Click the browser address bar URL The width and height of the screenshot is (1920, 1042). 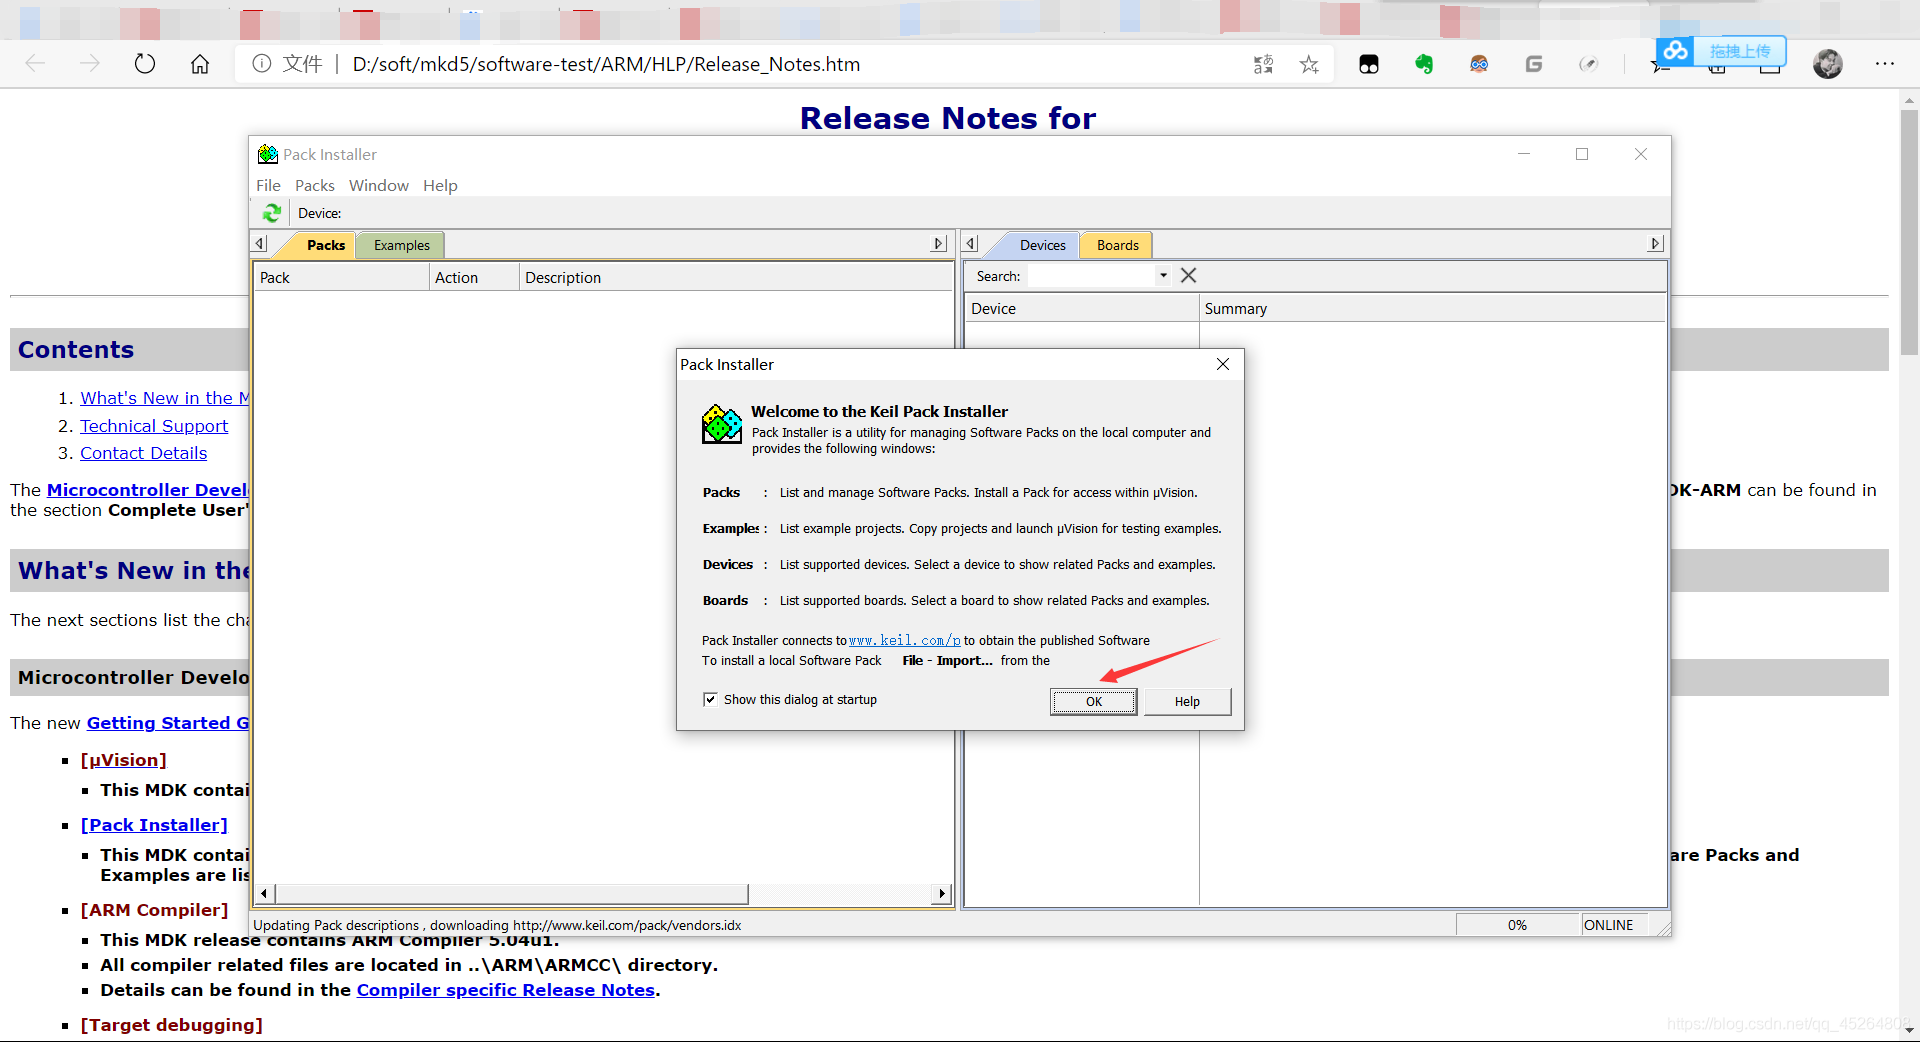point(606,64)
